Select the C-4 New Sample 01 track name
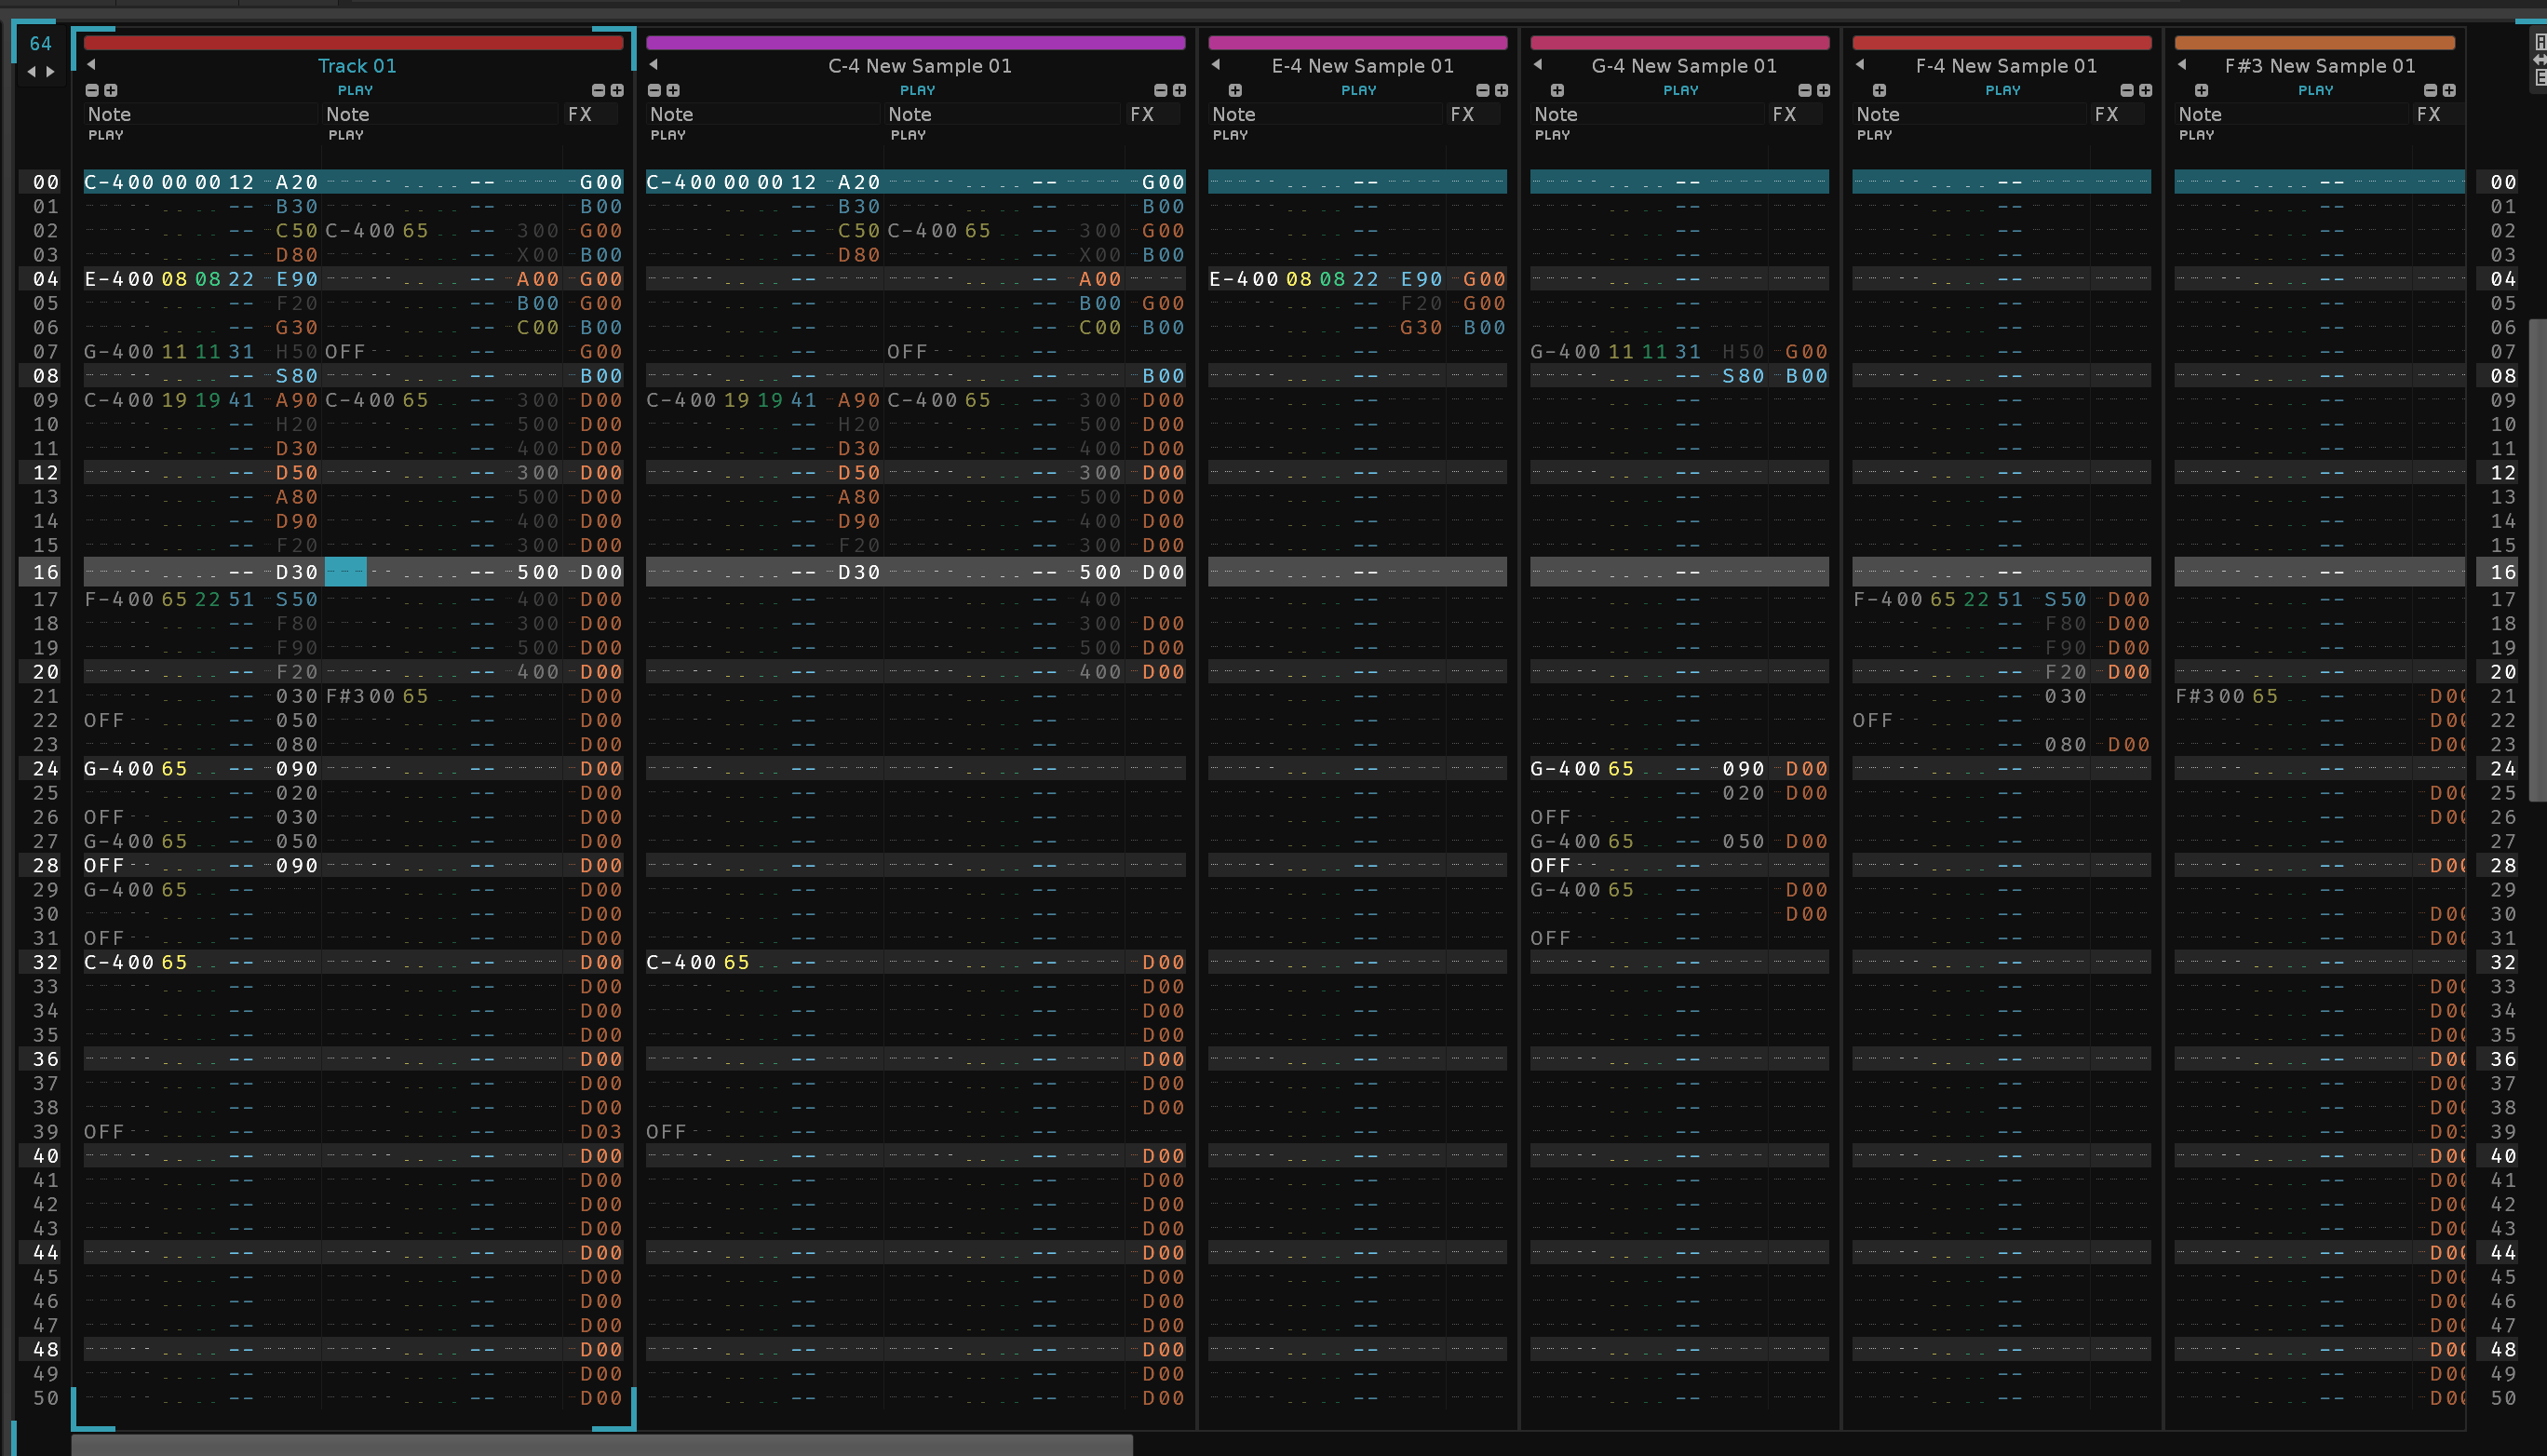The image size is (2547, 1456). 919,66
